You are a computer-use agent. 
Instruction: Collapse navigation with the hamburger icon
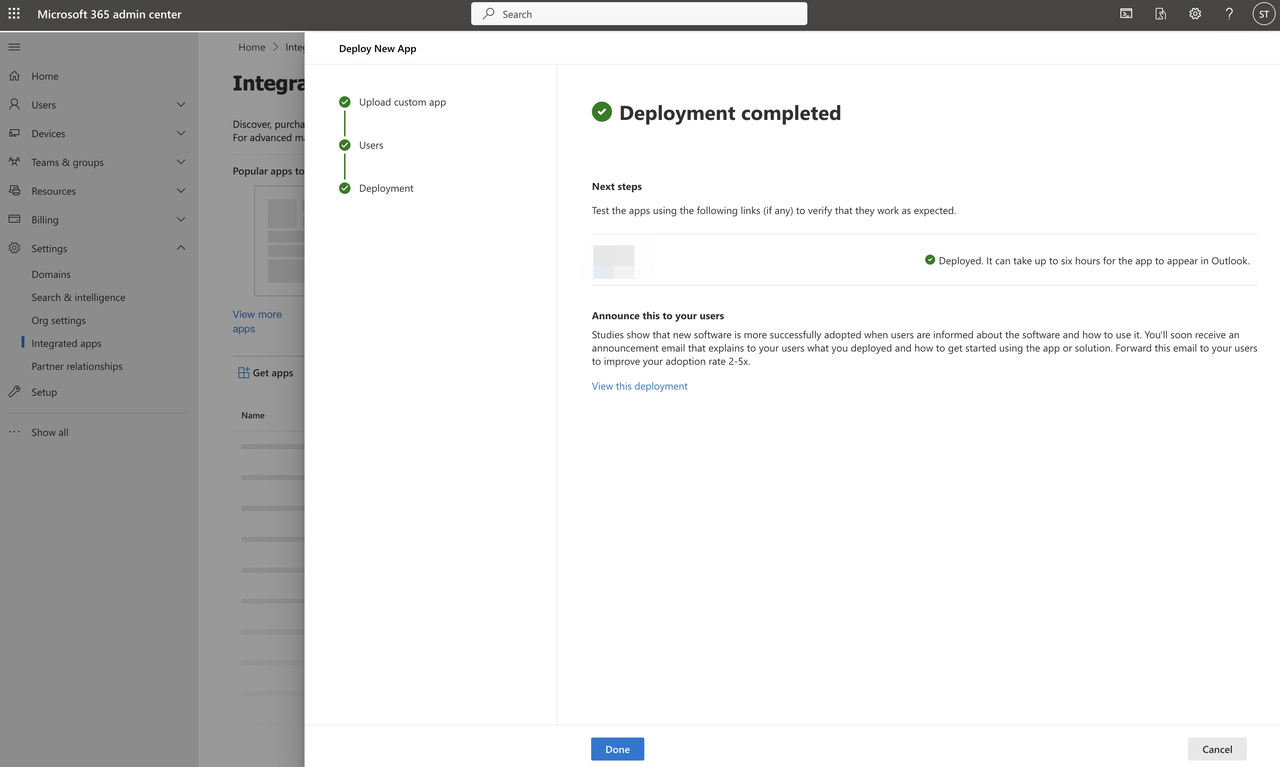coord(14,47)
